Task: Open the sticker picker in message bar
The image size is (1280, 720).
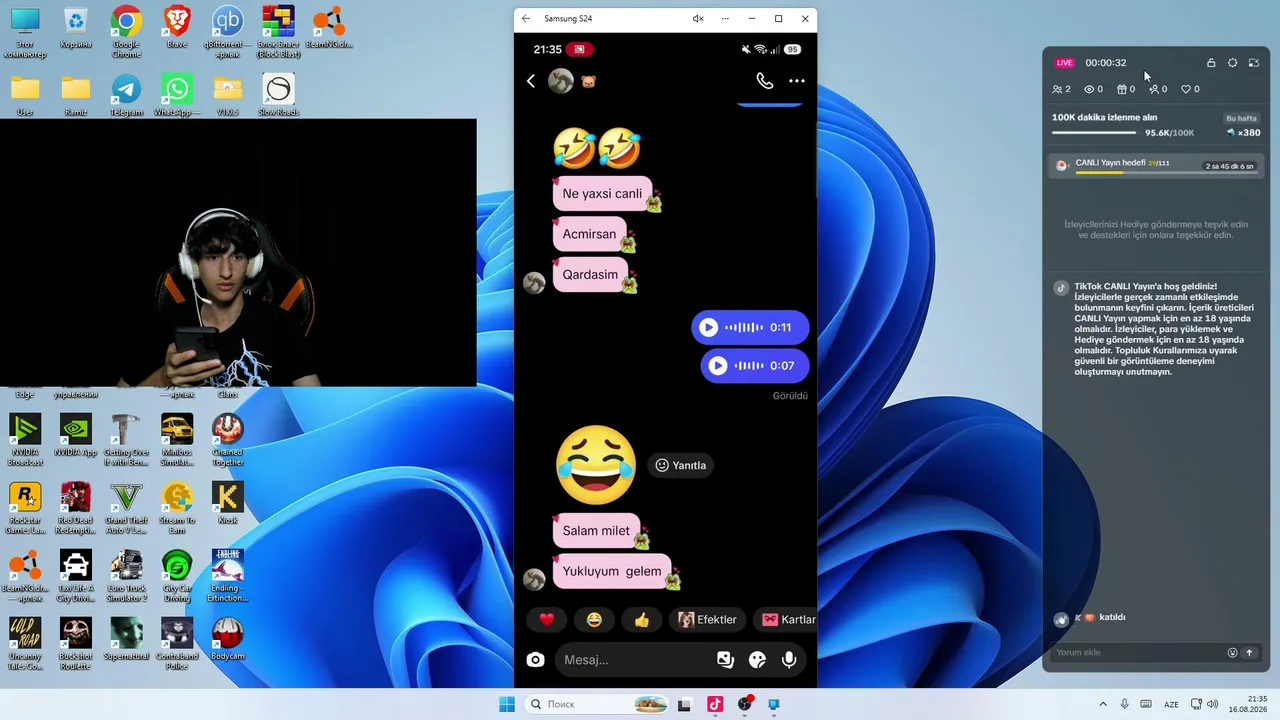Action: [x=757, y=660]
